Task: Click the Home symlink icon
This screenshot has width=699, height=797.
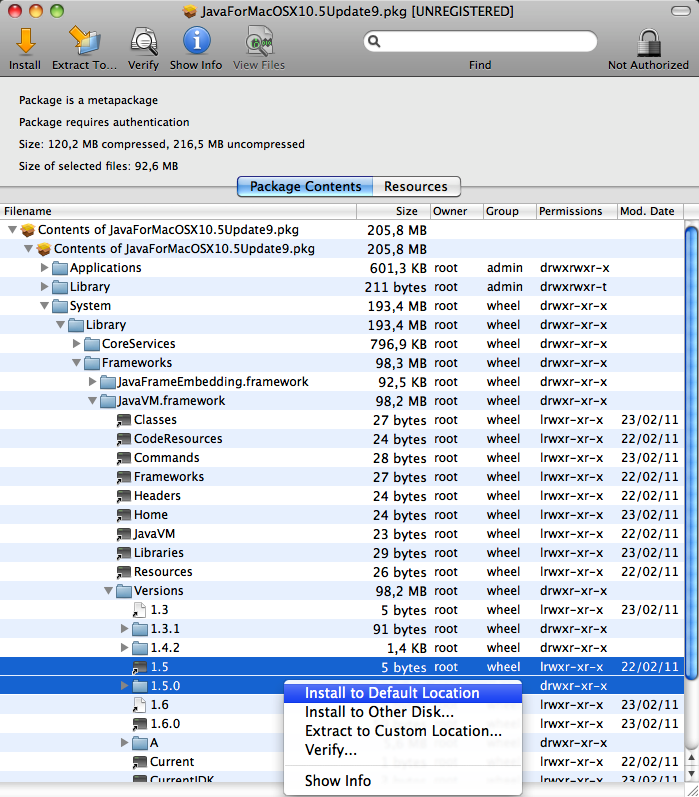Action: [124, 515]
